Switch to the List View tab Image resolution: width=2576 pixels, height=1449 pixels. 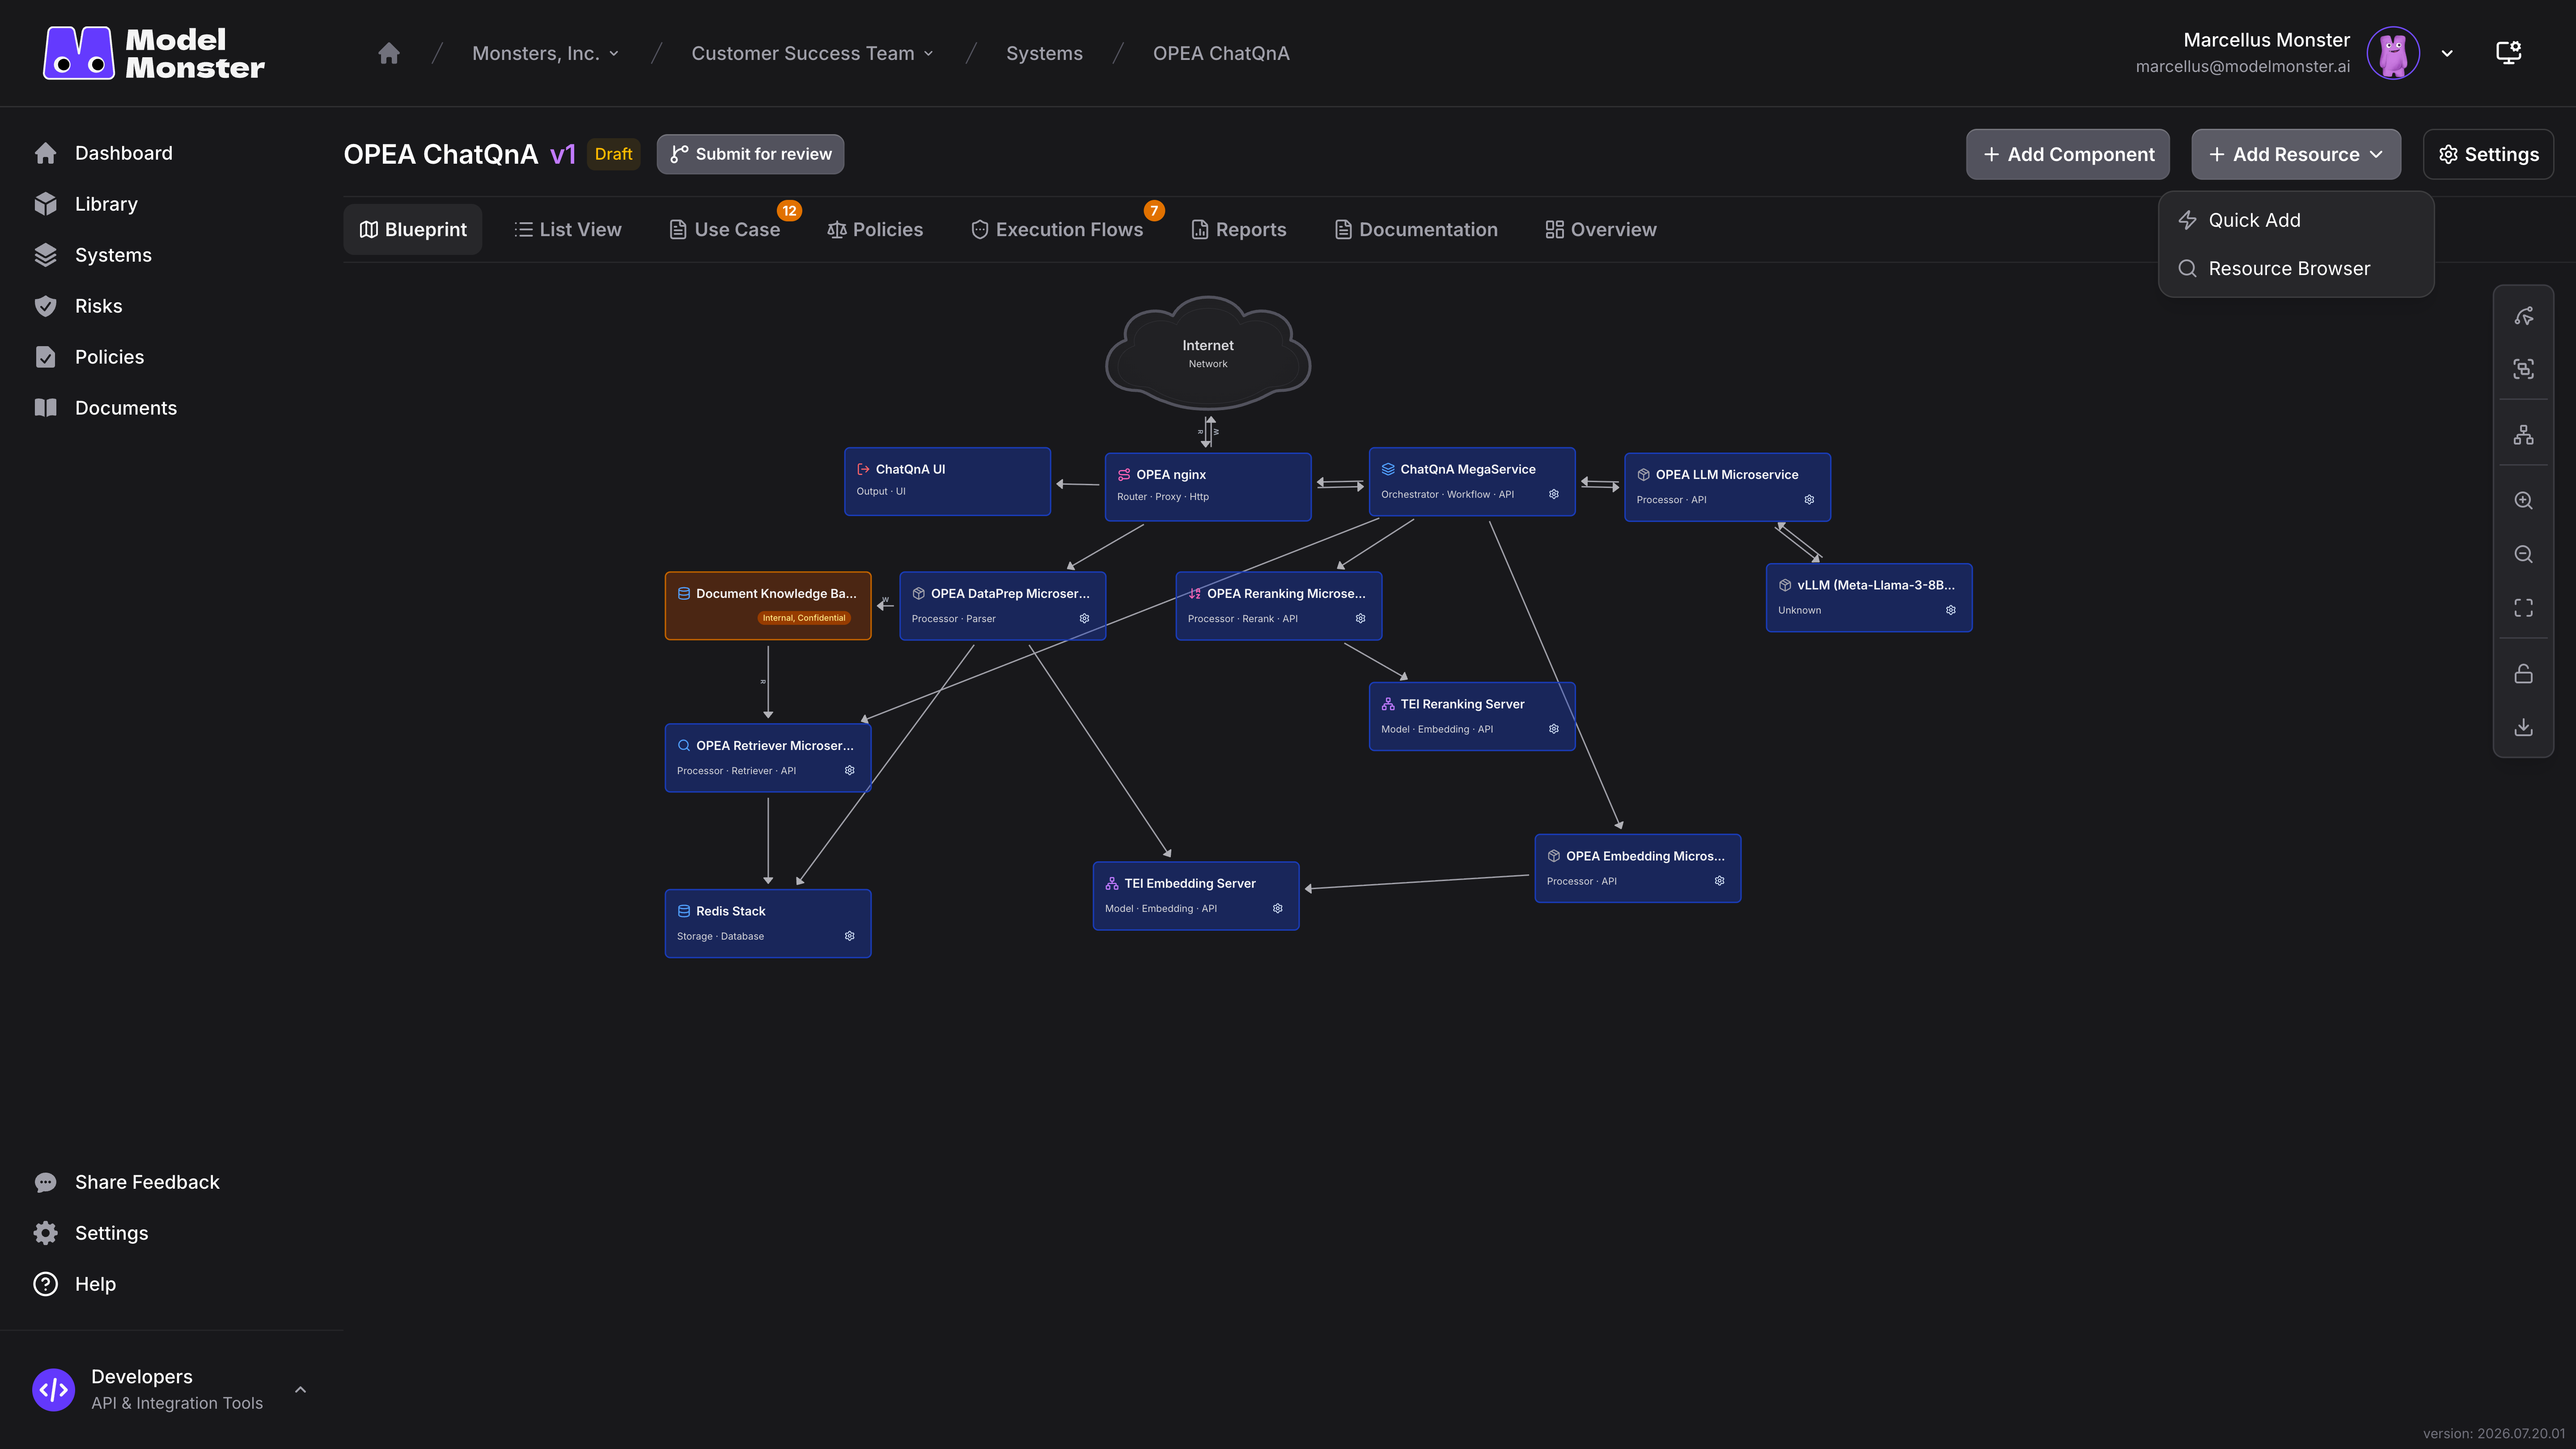click(x=567, y=229)
